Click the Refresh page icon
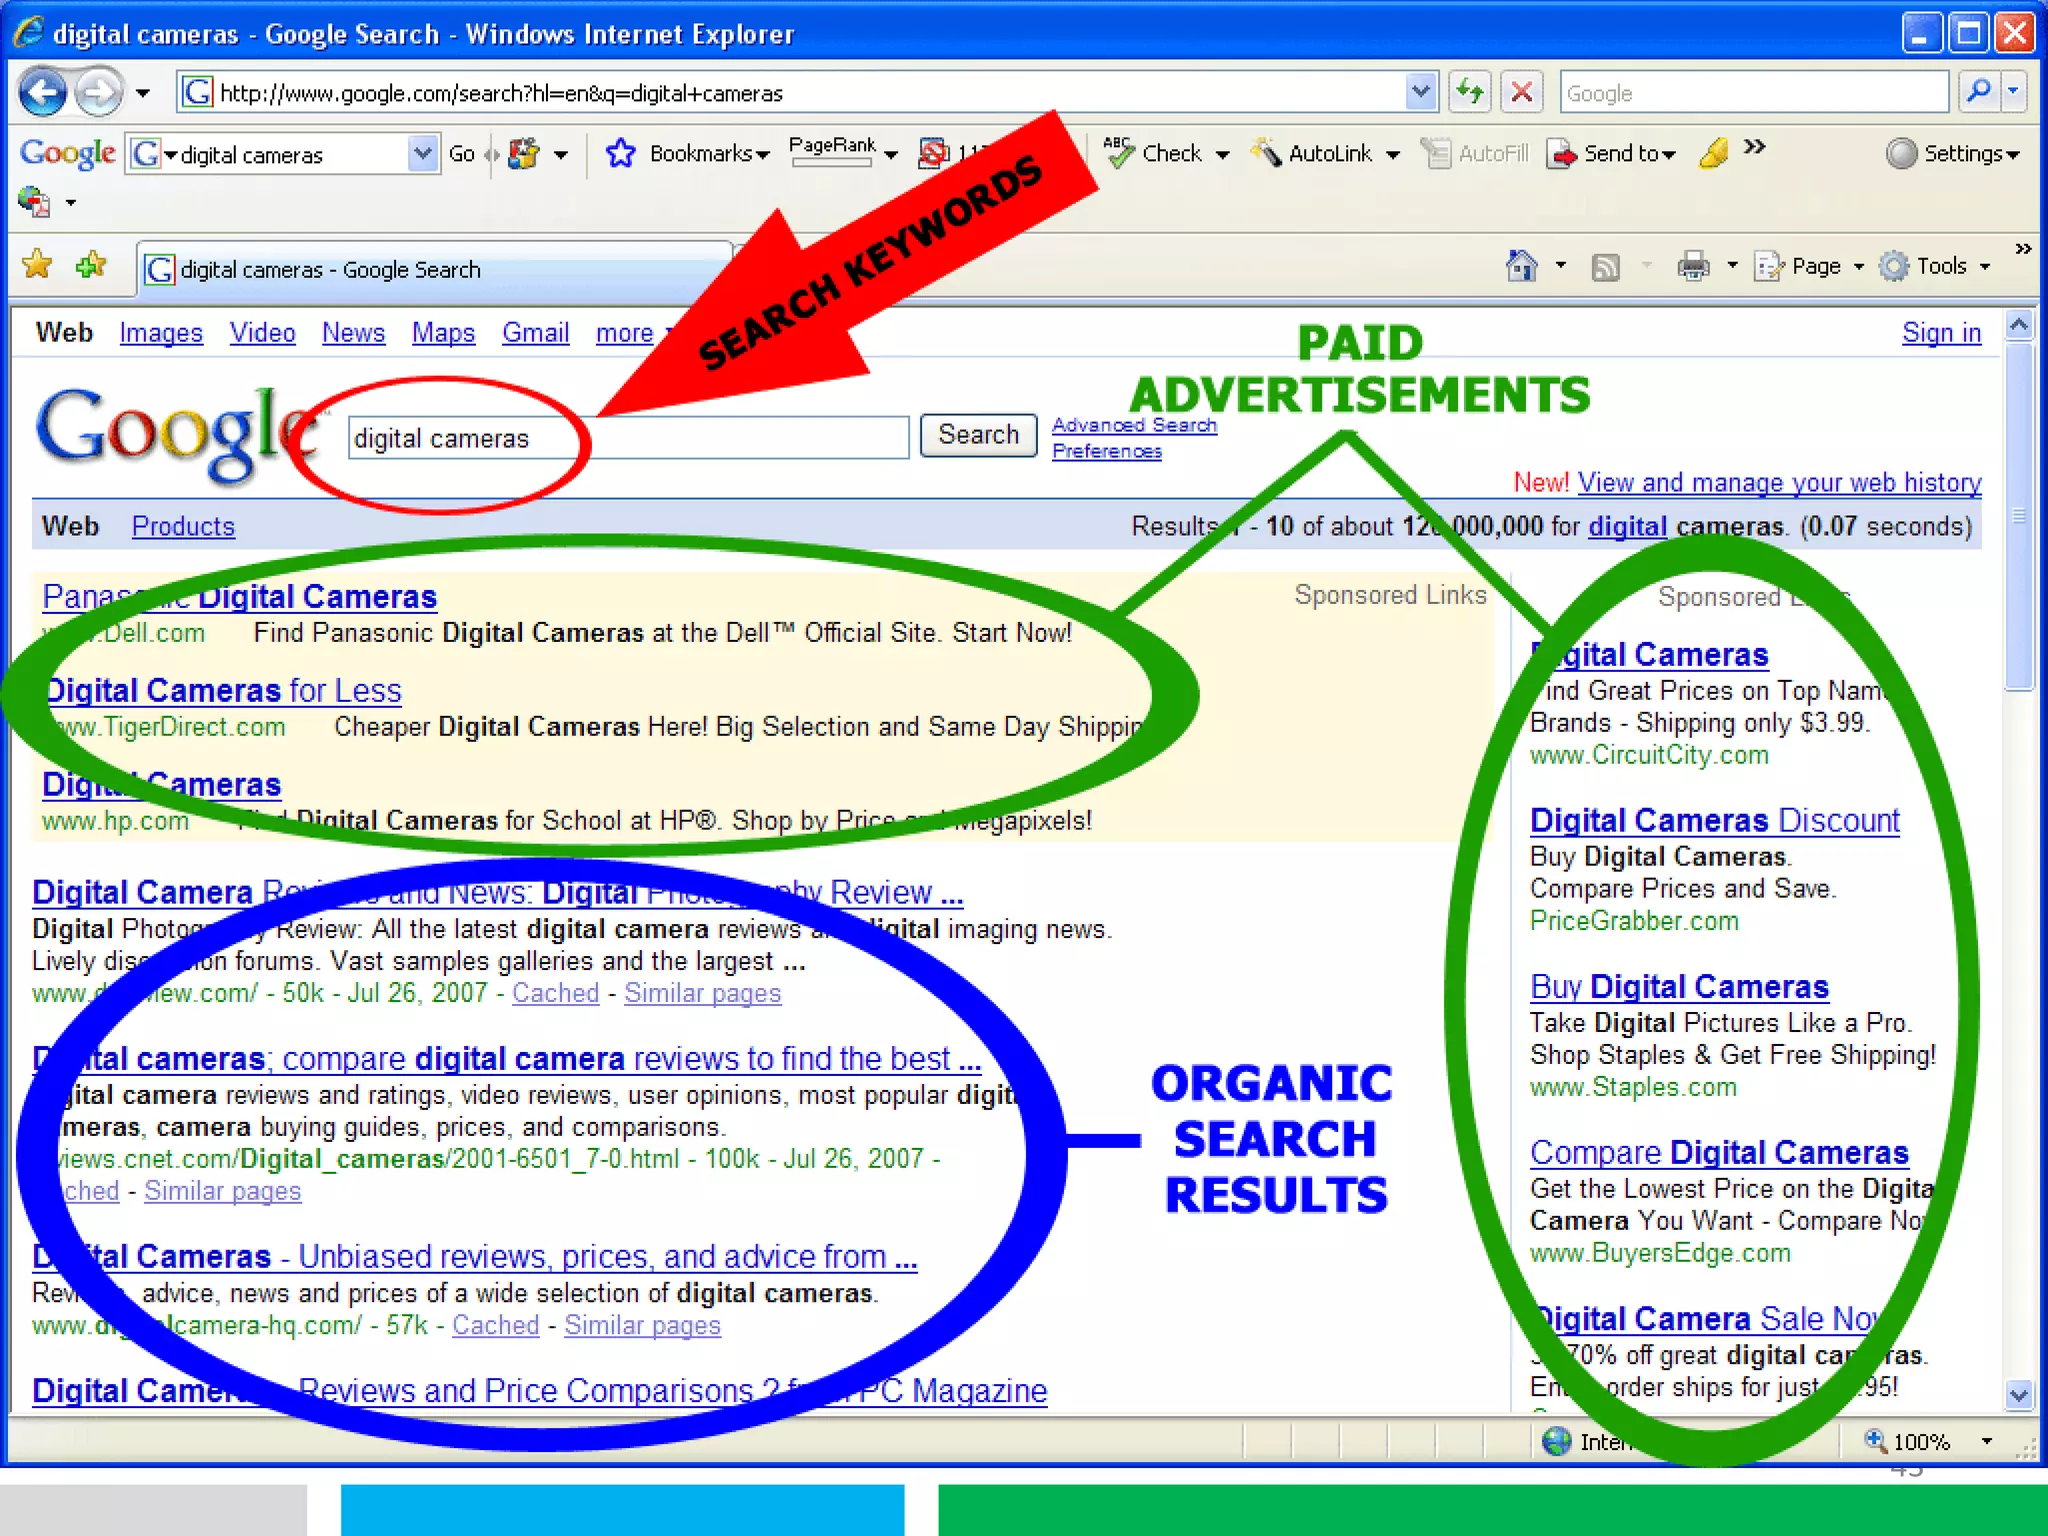 tap(1469, 92)
